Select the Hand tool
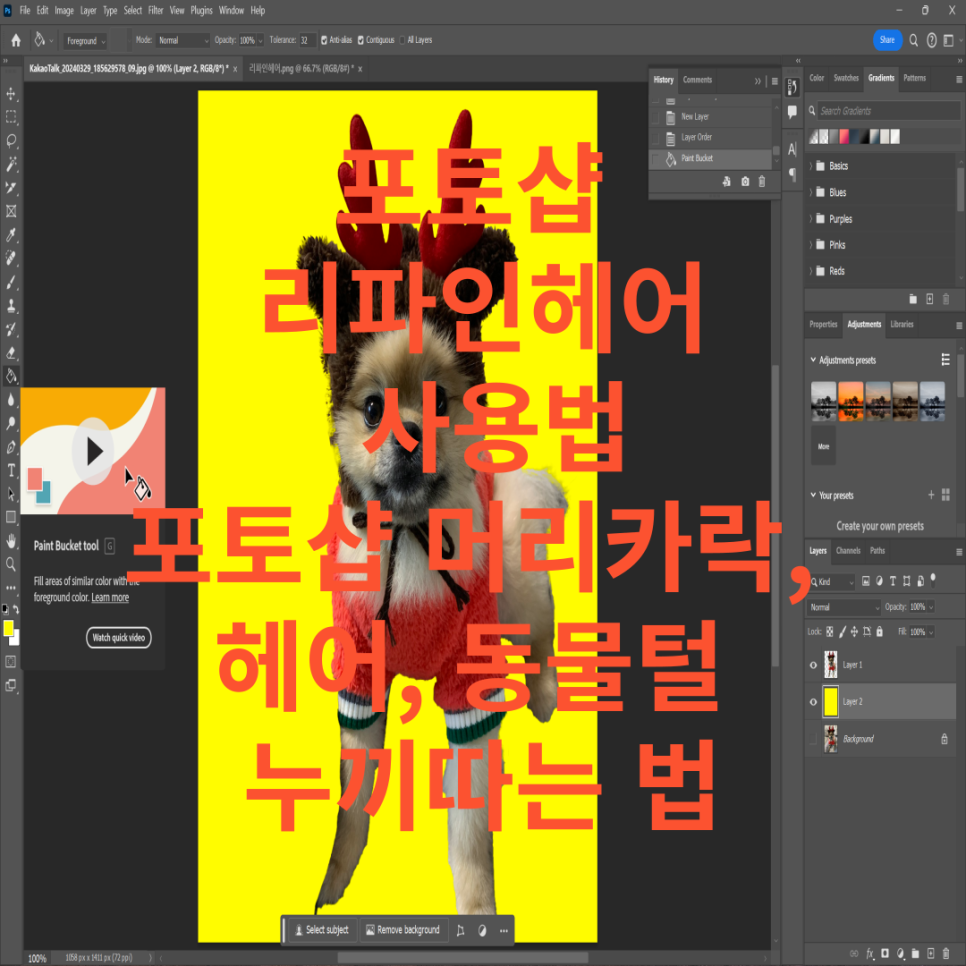Viewport: 966px width, 966px height. point(11,541)
